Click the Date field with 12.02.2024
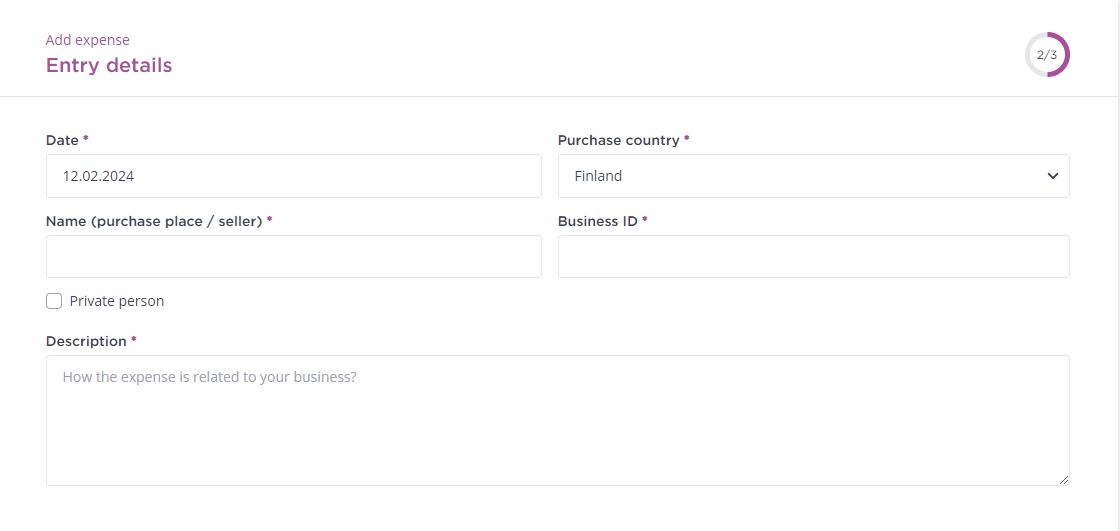The width and height of the screenshot is (1120, 531). (x=294, y=176)
